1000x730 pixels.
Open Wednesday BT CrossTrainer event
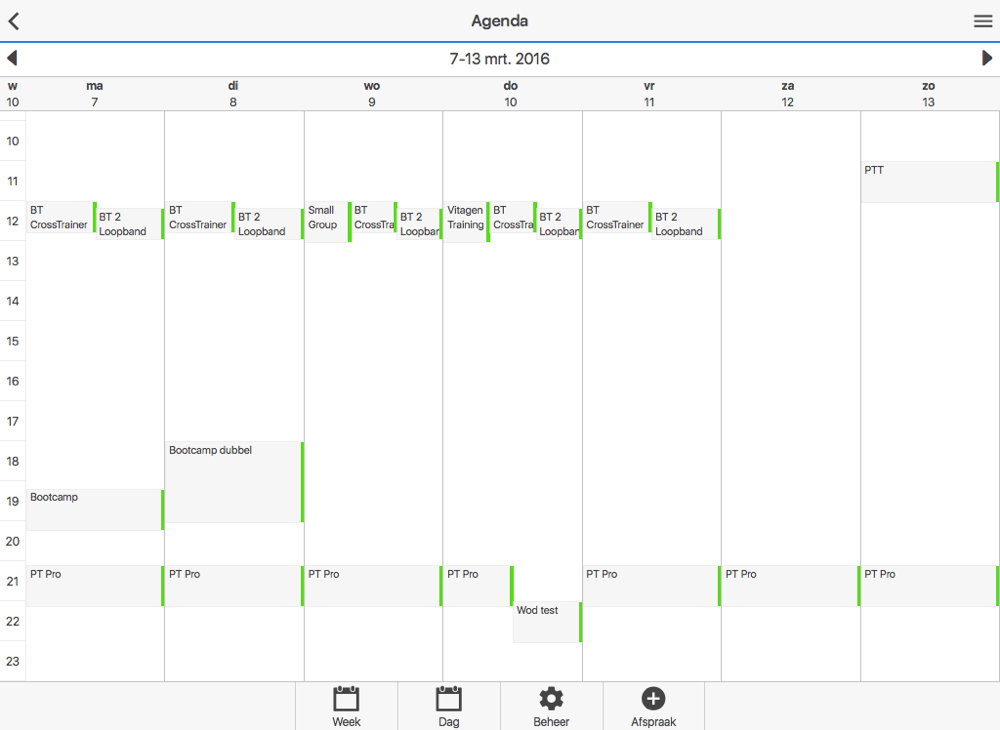pos(374,217)
